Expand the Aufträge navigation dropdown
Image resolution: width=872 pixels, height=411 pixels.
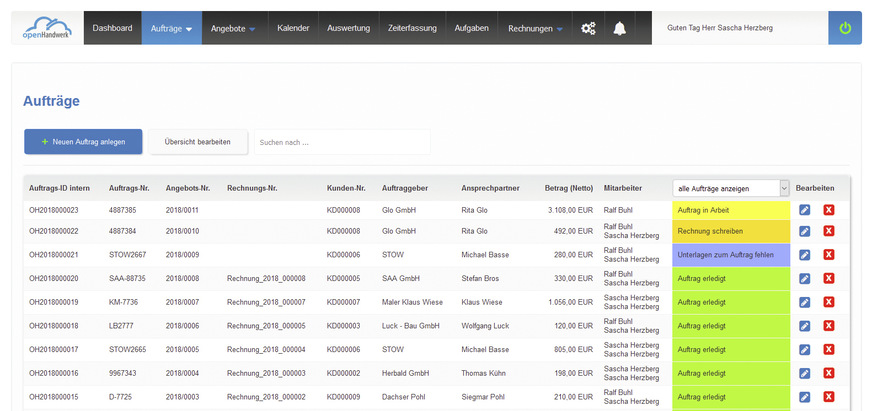click(x=171, y=28)
